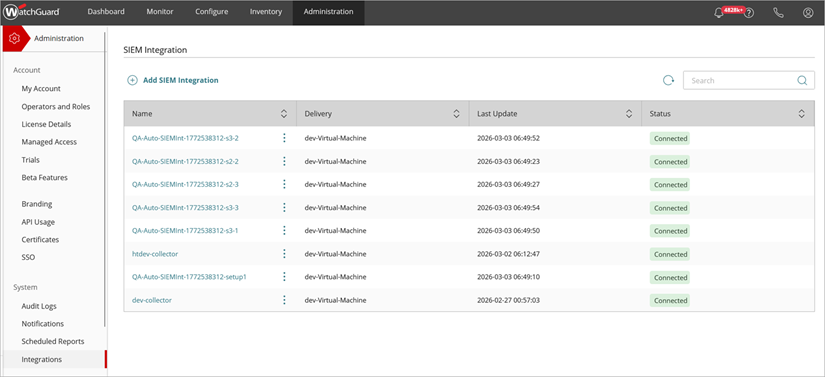Open dev-collector integration link
Viewport: 825px width, 377px height.
pos(152,300)
